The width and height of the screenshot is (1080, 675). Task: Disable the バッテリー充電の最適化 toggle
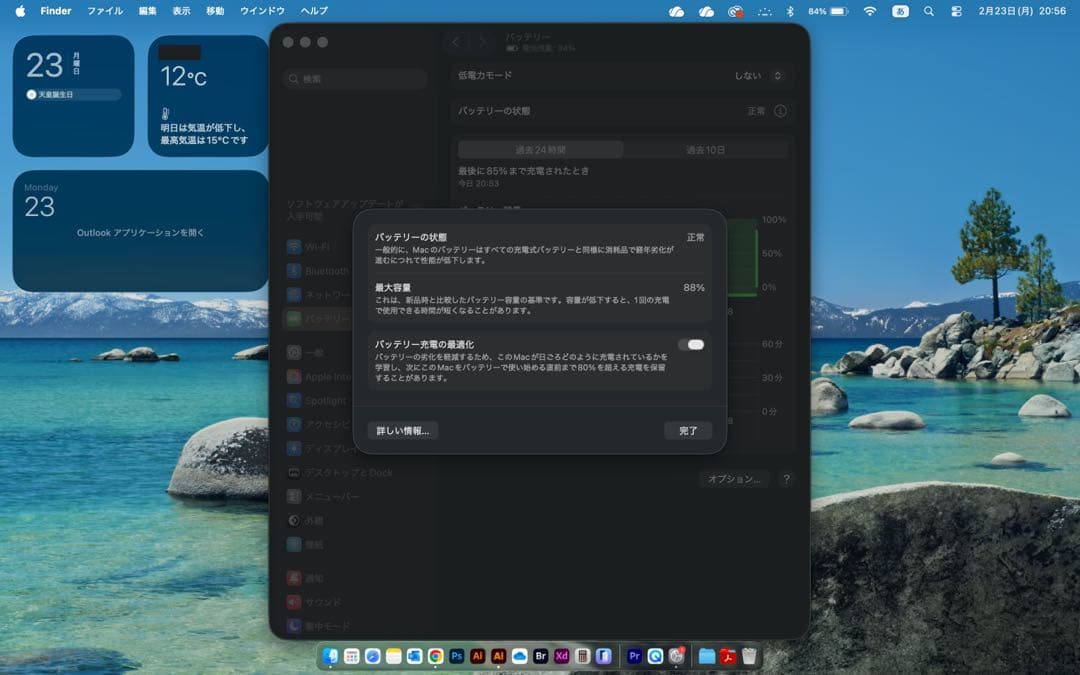coord(692,343)
